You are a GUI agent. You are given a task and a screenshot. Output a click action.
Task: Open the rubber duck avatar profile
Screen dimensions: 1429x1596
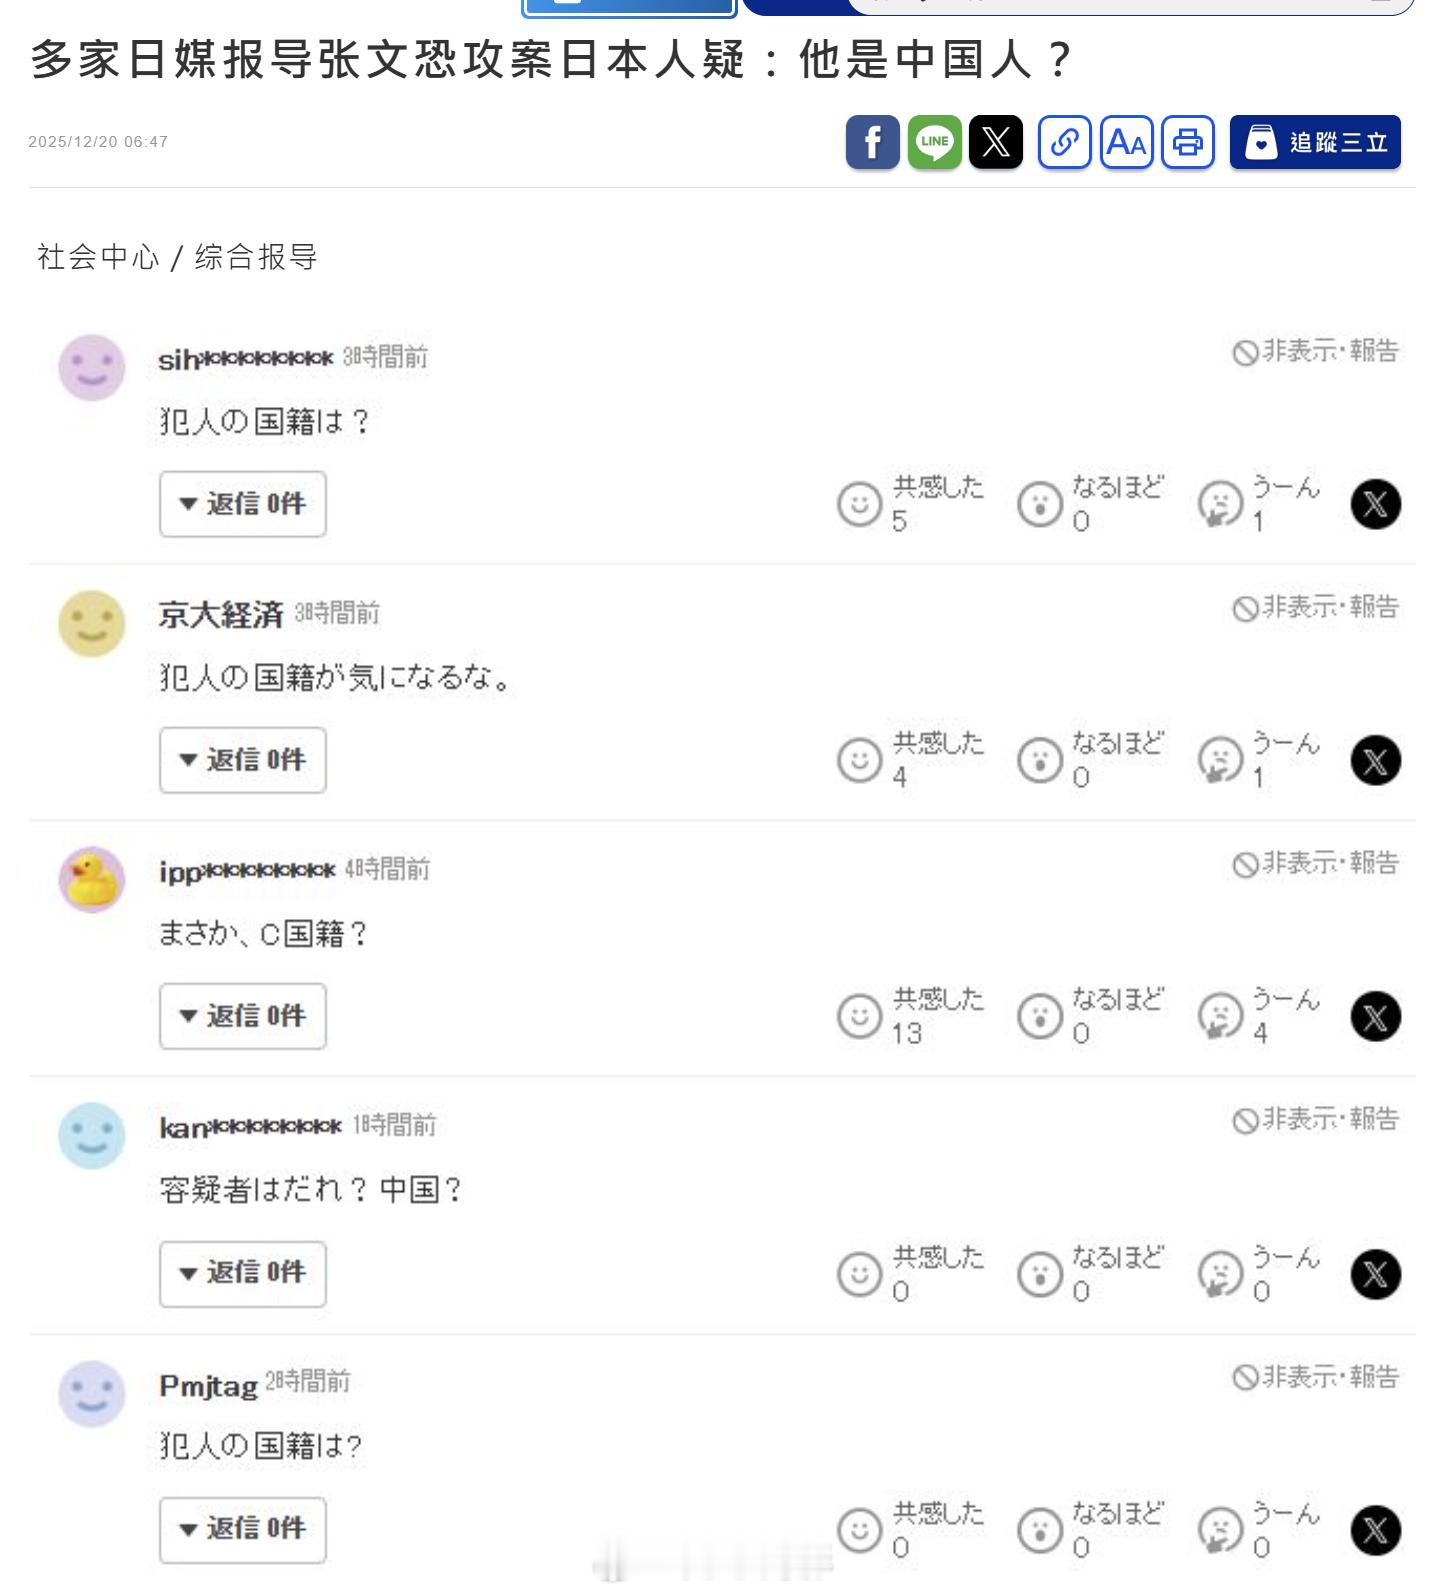[x=92, y=880]
